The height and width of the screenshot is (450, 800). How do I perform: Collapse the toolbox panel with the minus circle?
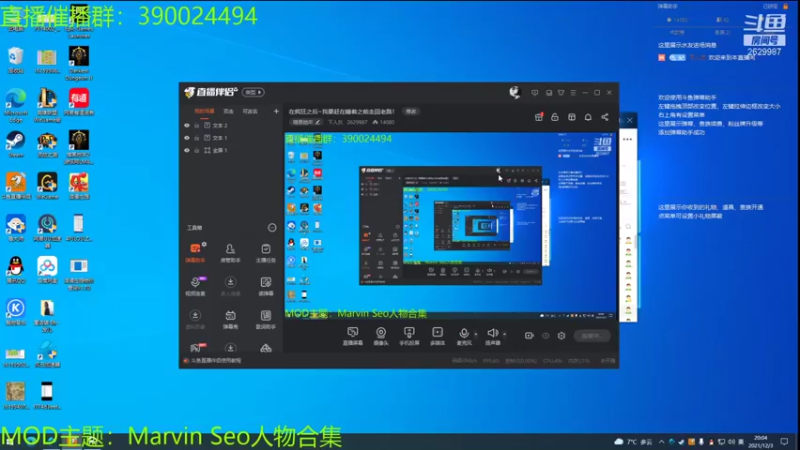click(272, 228)
